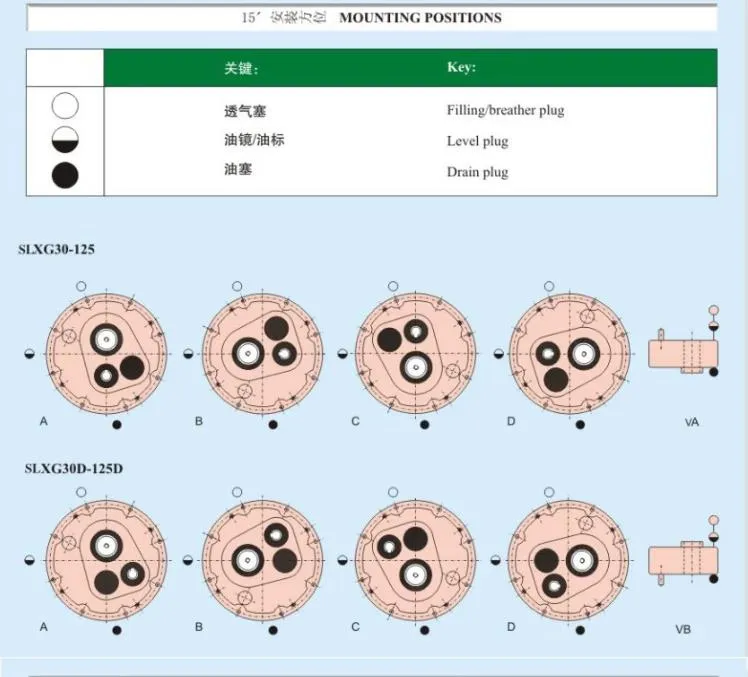Click the half-filled level plug legend circle
The width and height of the screenshot is (748, 677).
pos(65,140)
